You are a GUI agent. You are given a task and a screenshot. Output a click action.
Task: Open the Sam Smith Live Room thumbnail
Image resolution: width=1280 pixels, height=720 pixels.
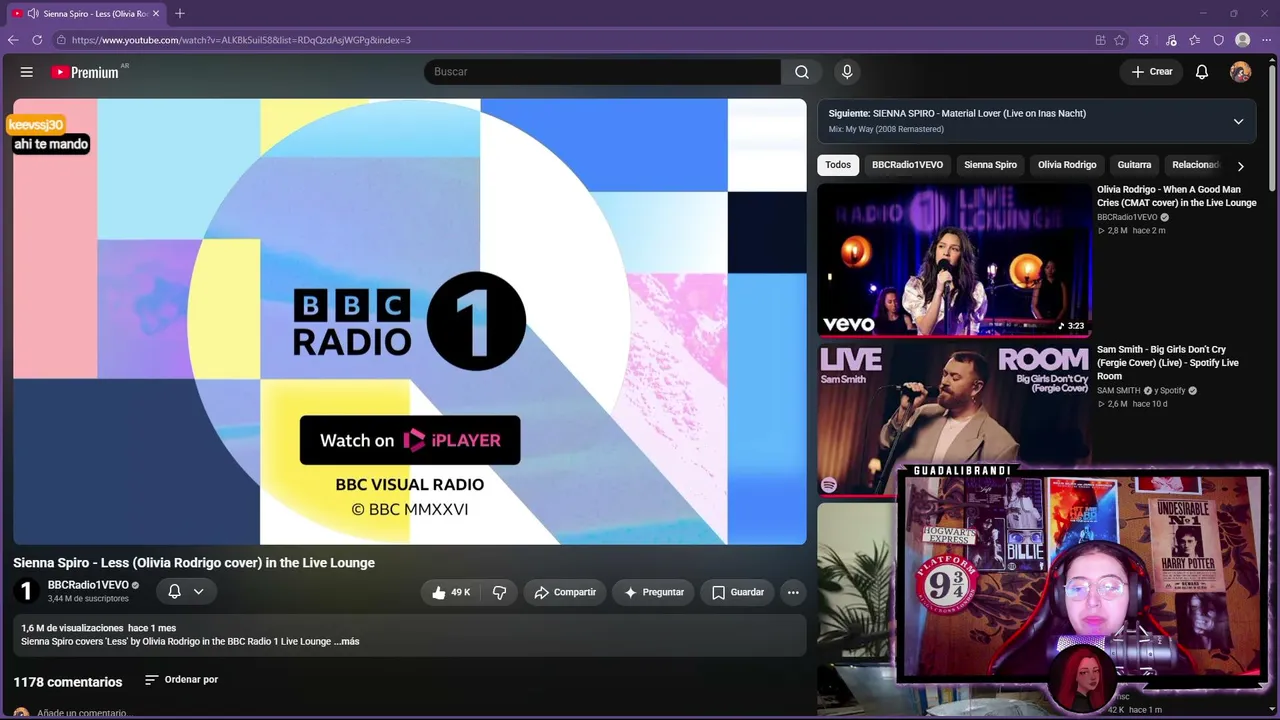click(954, 420)
